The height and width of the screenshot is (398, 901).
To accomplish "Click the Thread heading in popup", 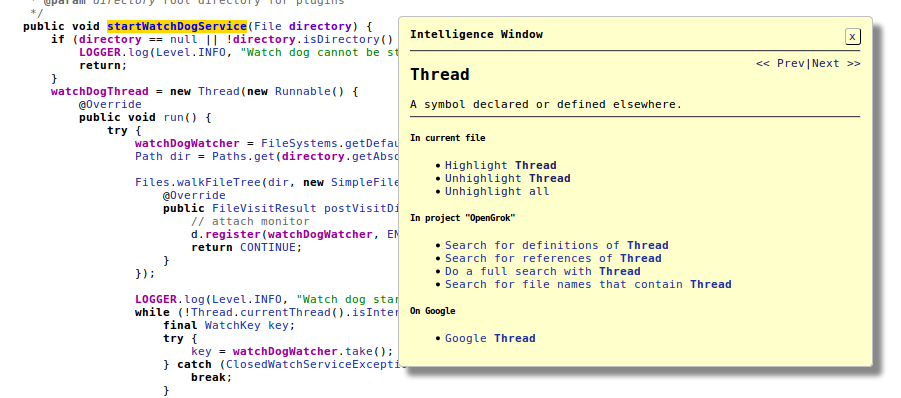I will click(440, 75).
